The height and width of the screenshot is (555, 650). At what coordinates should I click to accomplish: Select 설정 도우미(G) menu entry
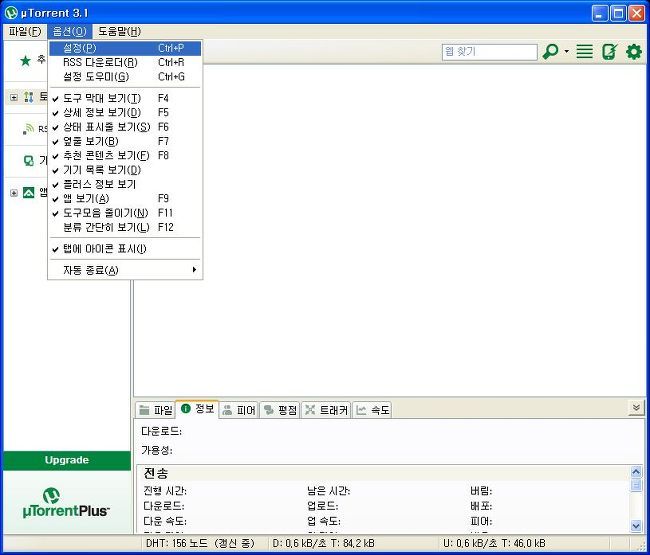point(125,77)
